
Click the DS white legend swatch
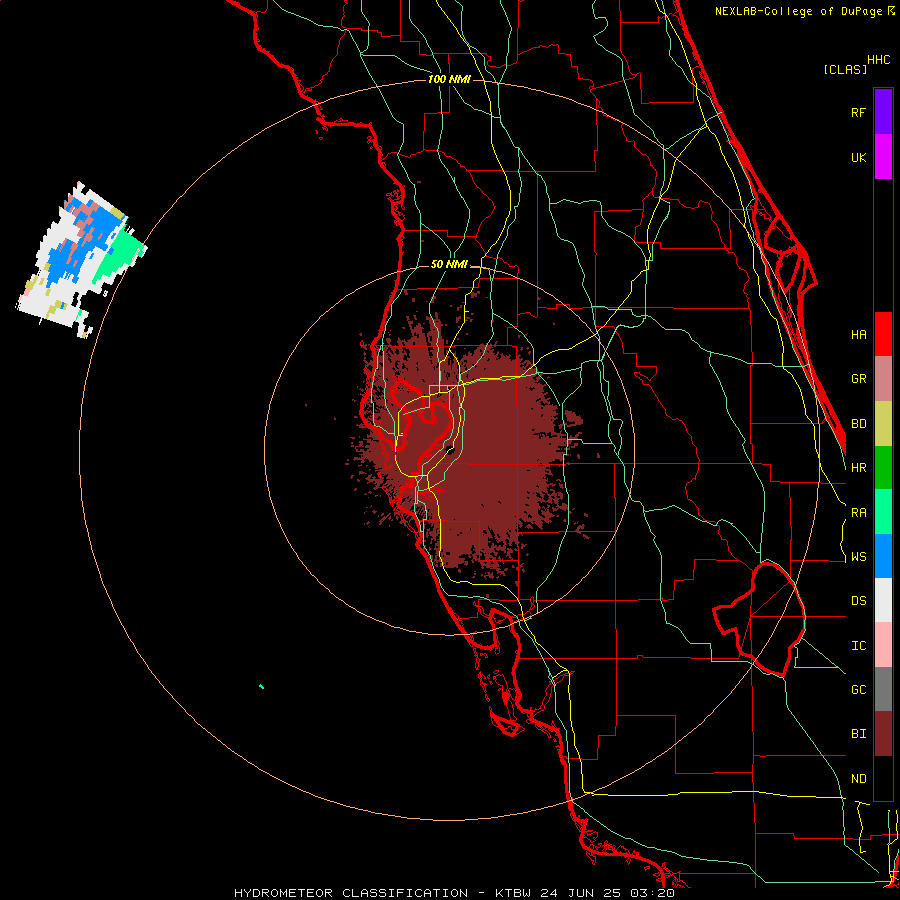pos(883,600)
